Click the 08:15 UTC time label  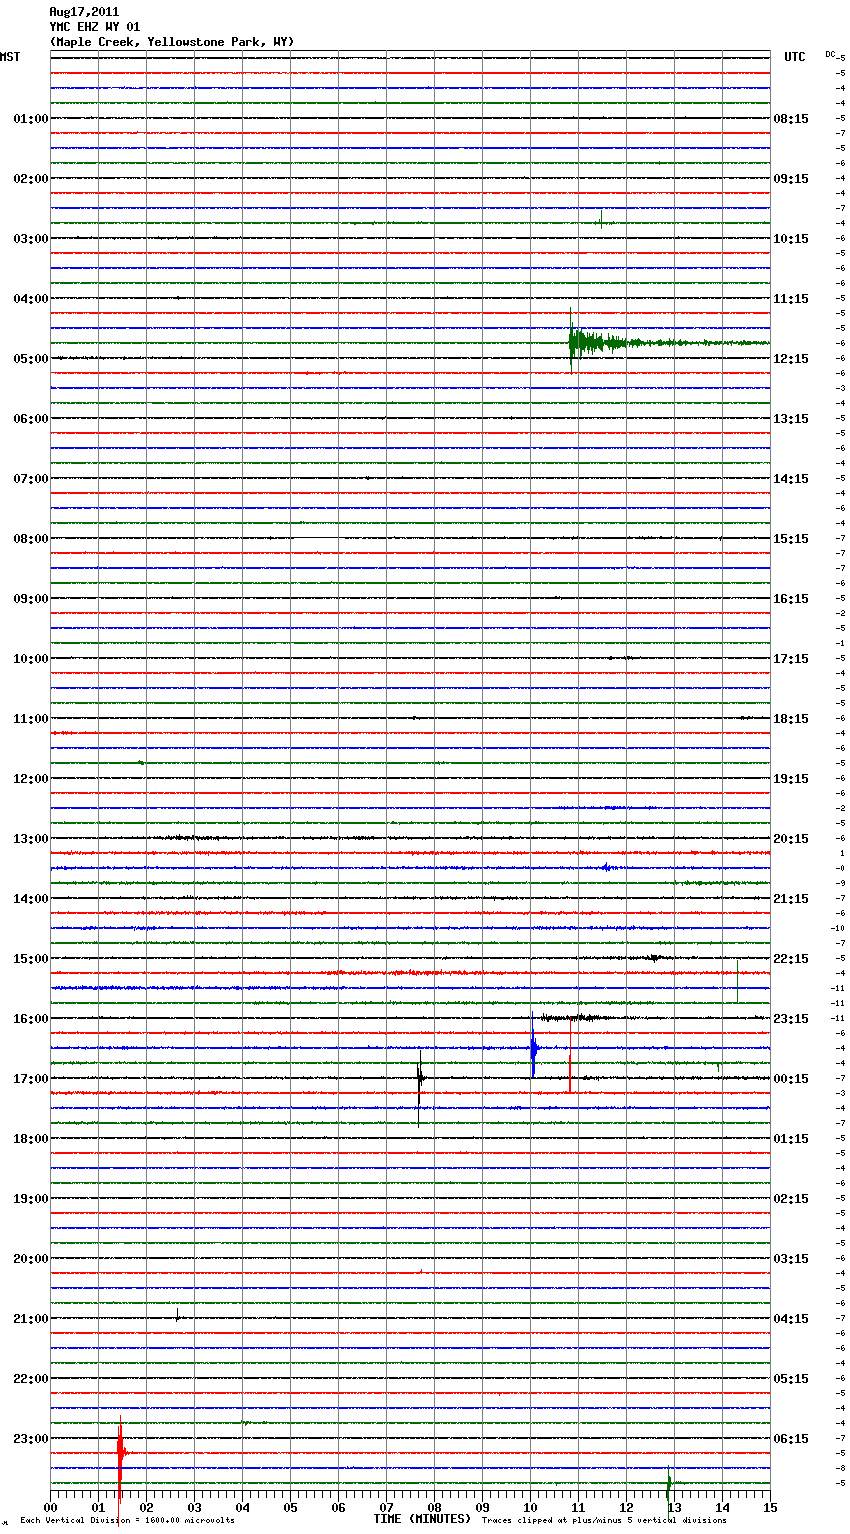pos(791,119)
